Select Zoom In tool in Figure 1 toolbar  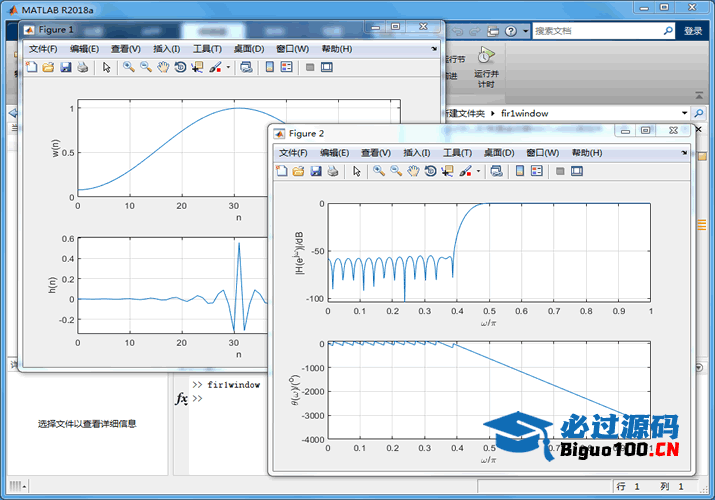tap(129, 67)
